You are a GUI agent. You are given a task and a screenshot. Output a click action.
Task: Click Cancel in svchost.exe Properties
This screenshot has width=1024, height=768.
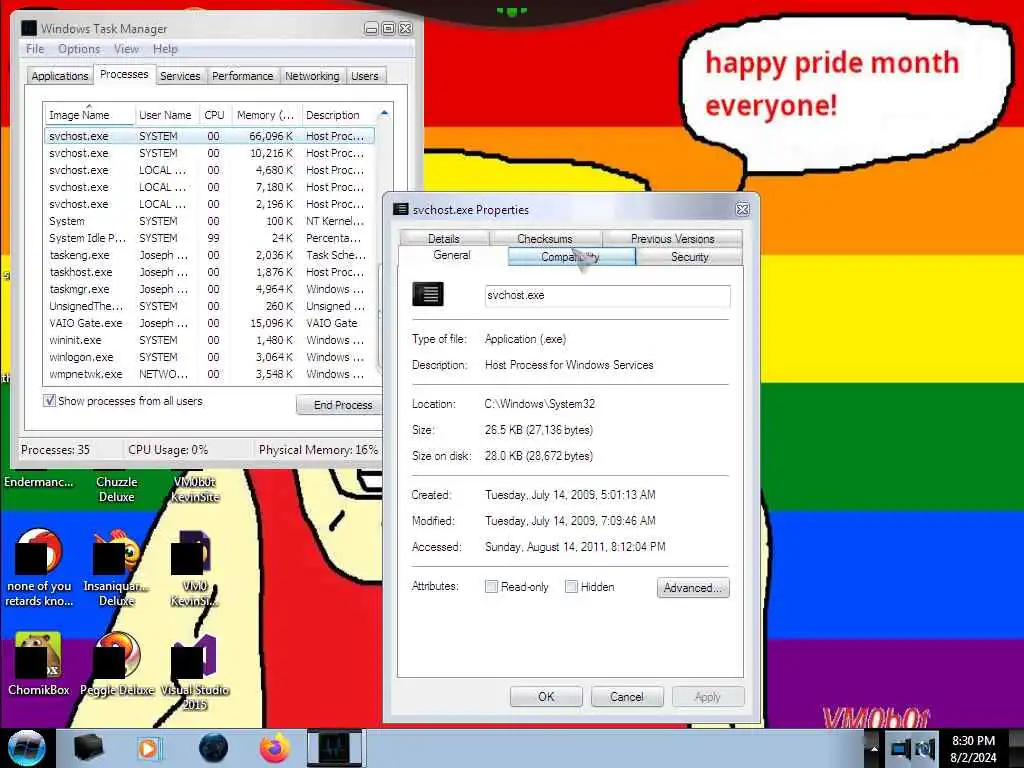click(627, 697)
